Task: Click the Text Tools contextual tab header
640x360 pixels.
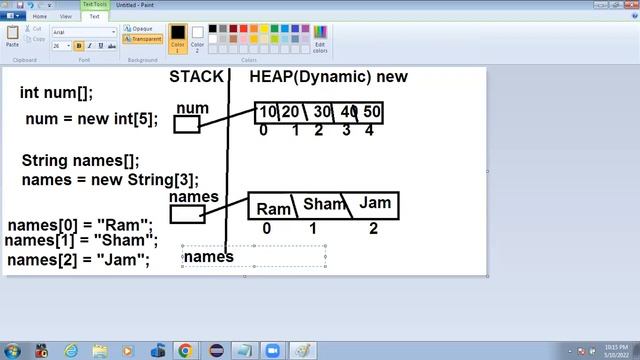Action: (x=95, y=4)
